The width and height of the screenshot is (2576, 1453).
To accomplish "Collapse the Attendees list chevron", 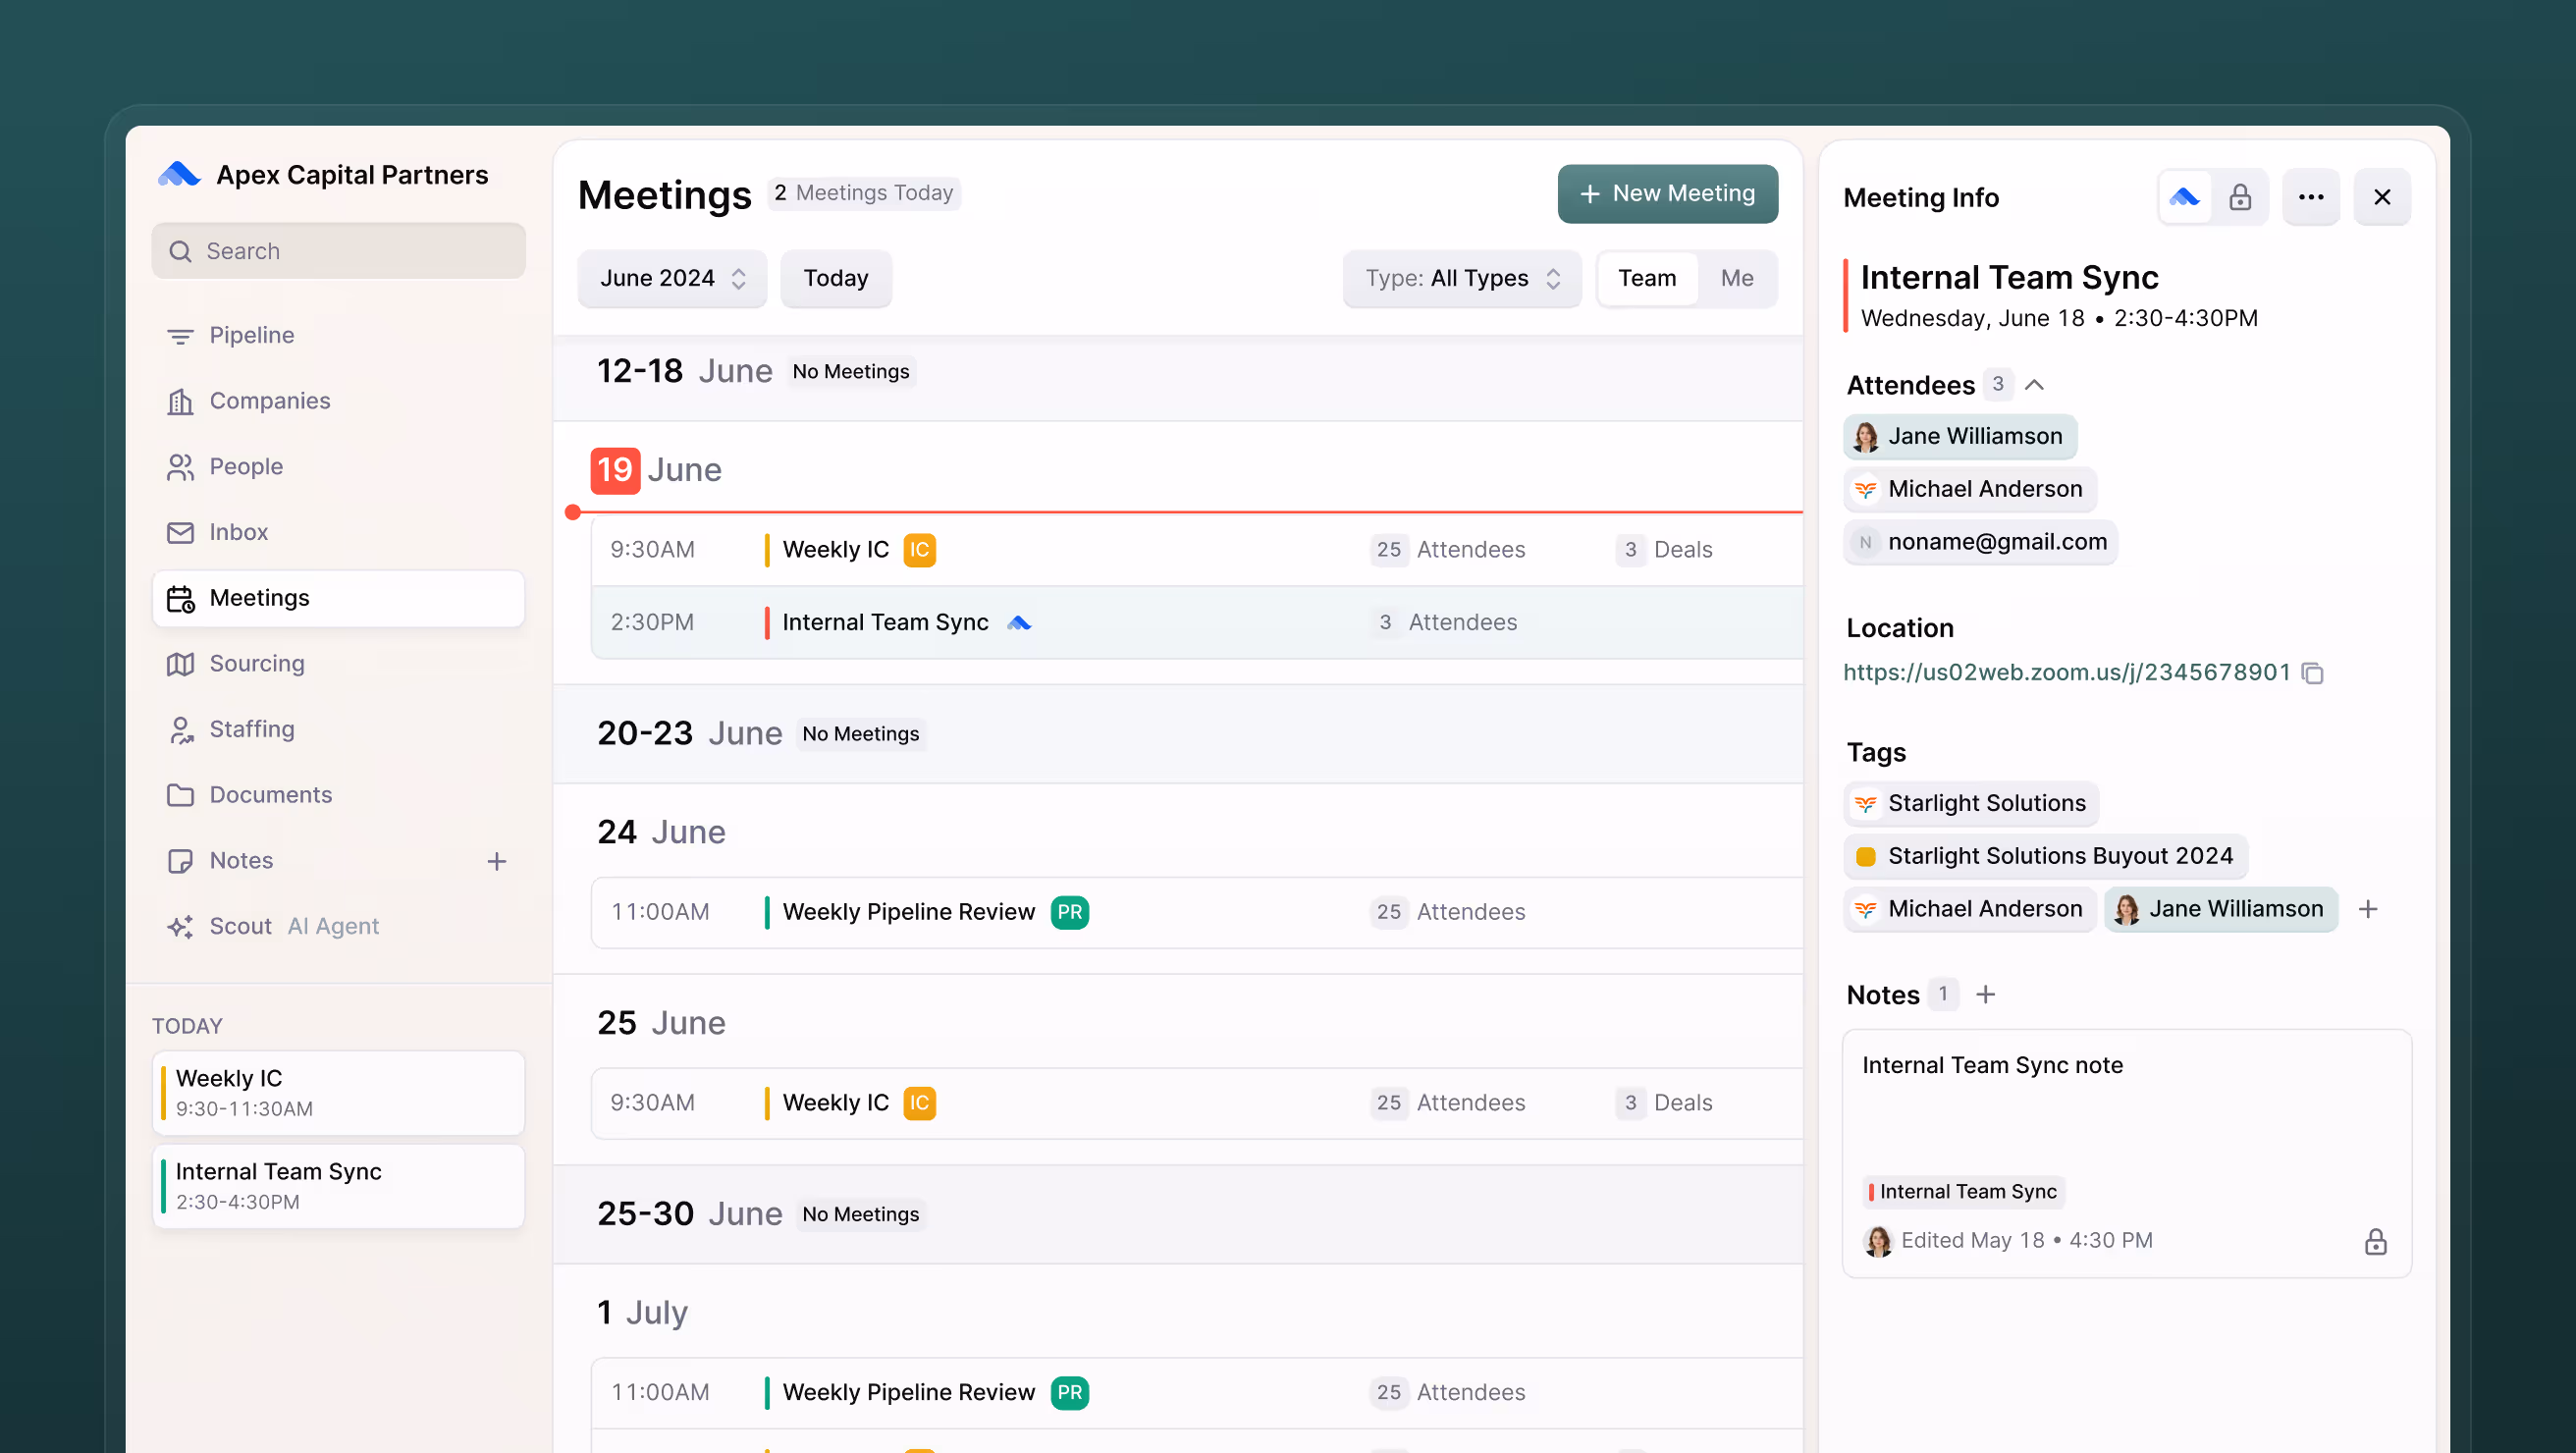I will pos(2034,385).
